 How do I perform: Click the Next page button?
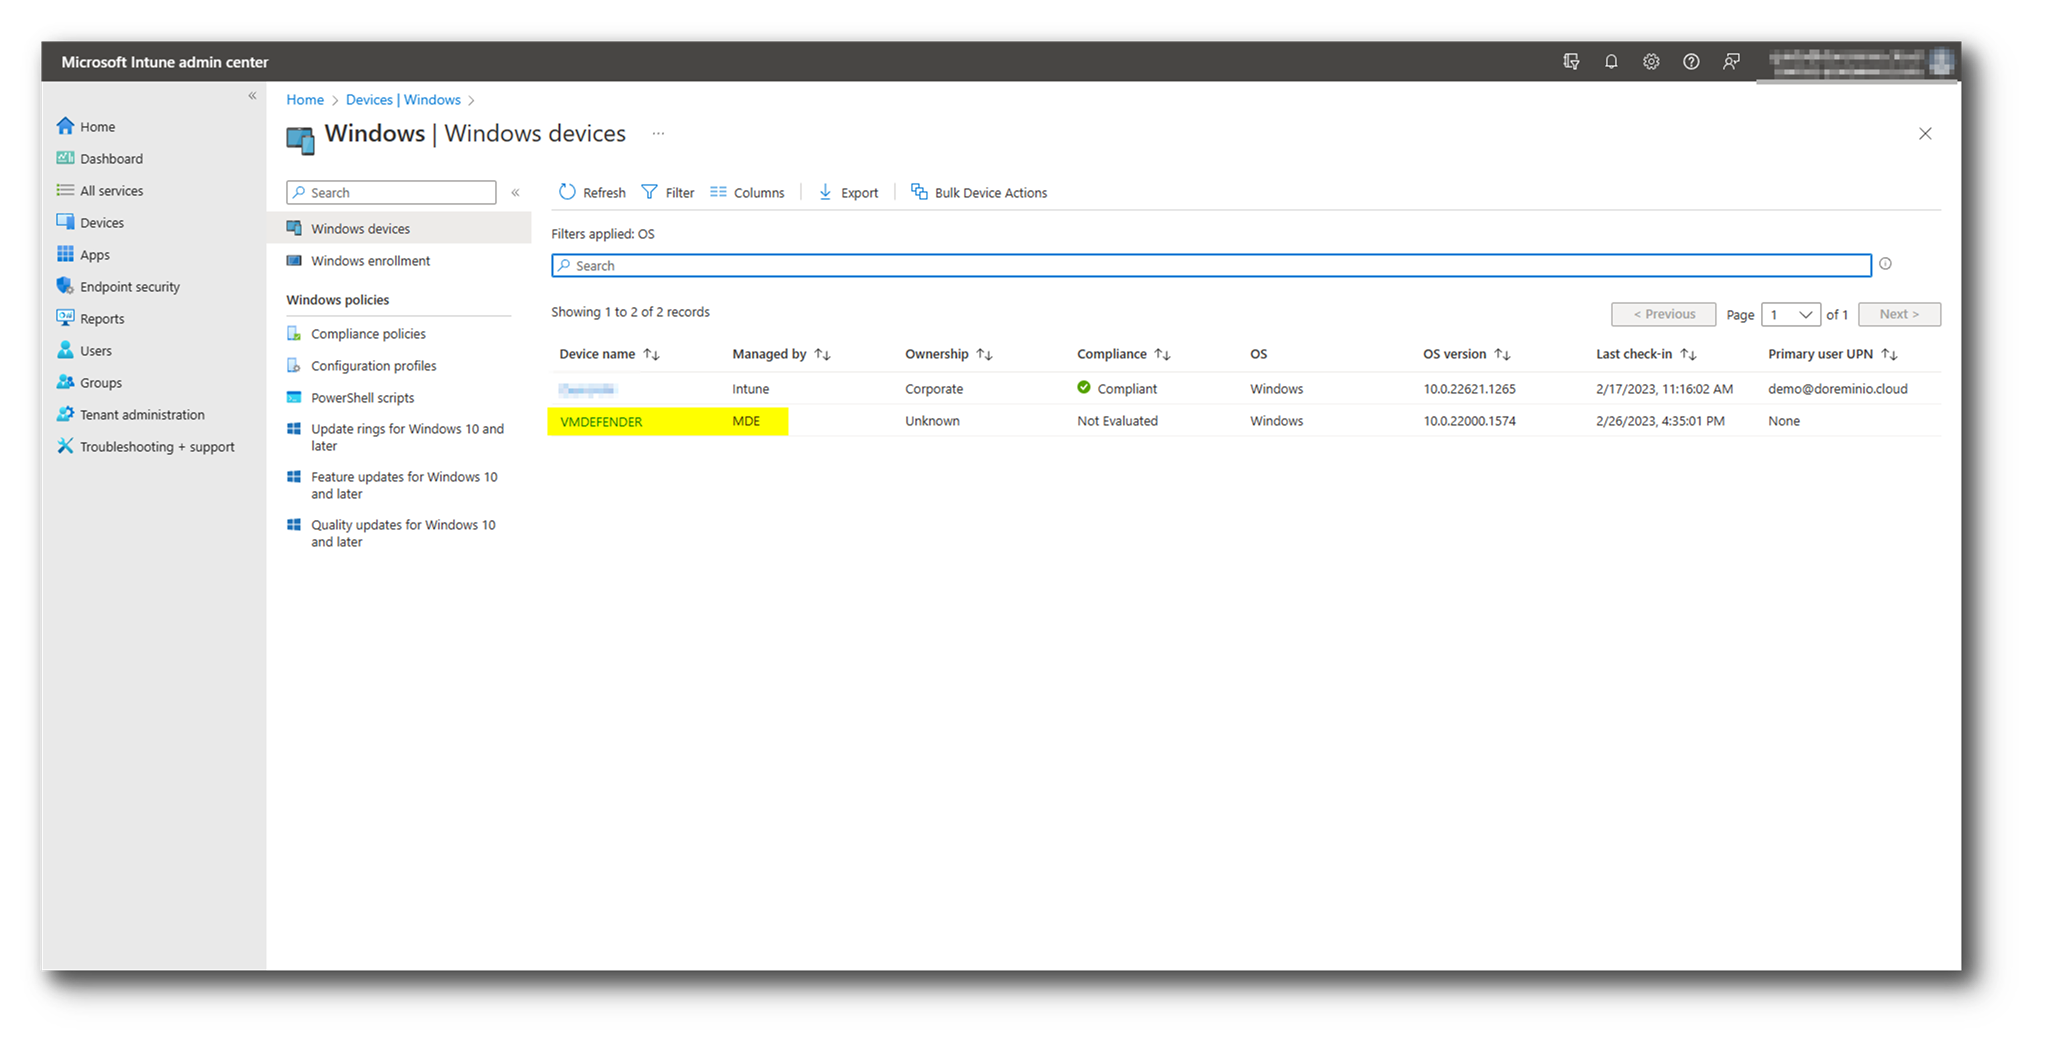[1899, 314]
